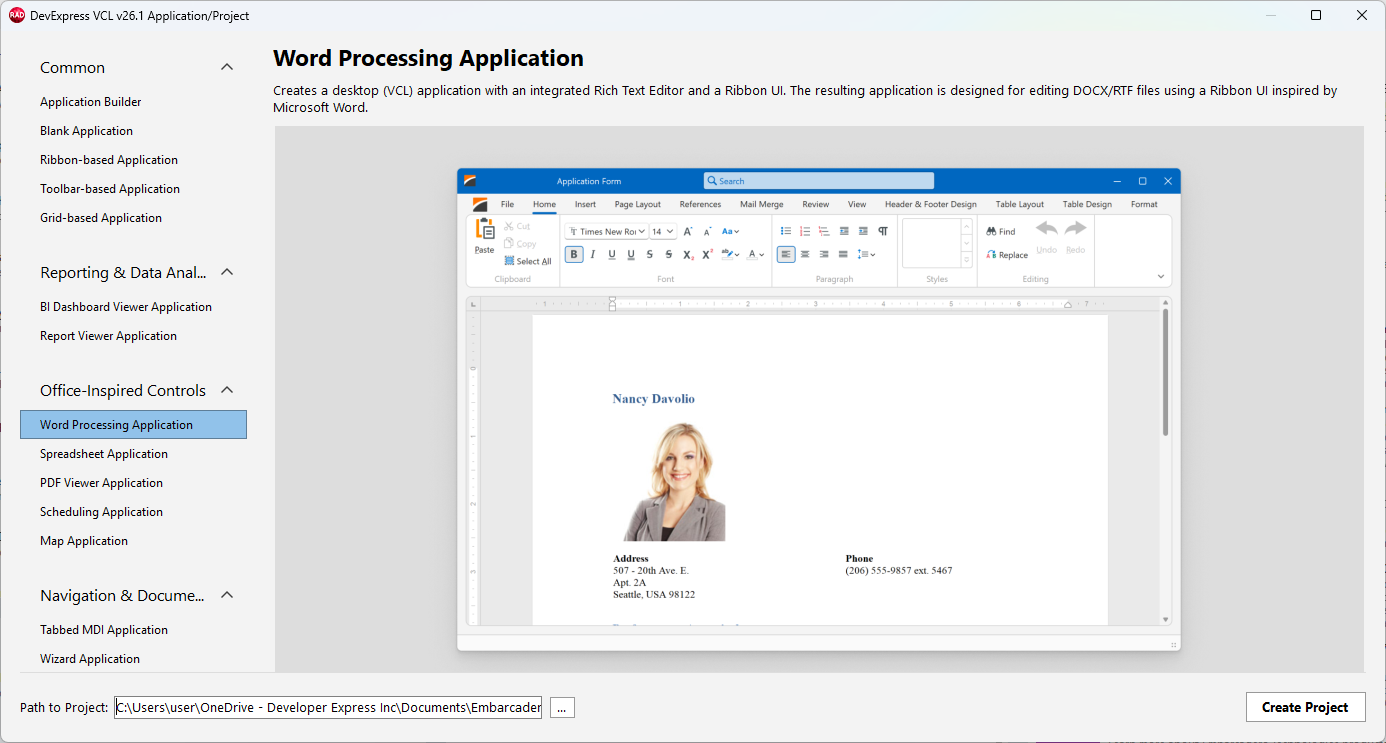Image resolution: width=1386 pixels, height=743 pixels.
Task: Click the Path to Project field
Action: pyautogui.click(x=328, y=707)
